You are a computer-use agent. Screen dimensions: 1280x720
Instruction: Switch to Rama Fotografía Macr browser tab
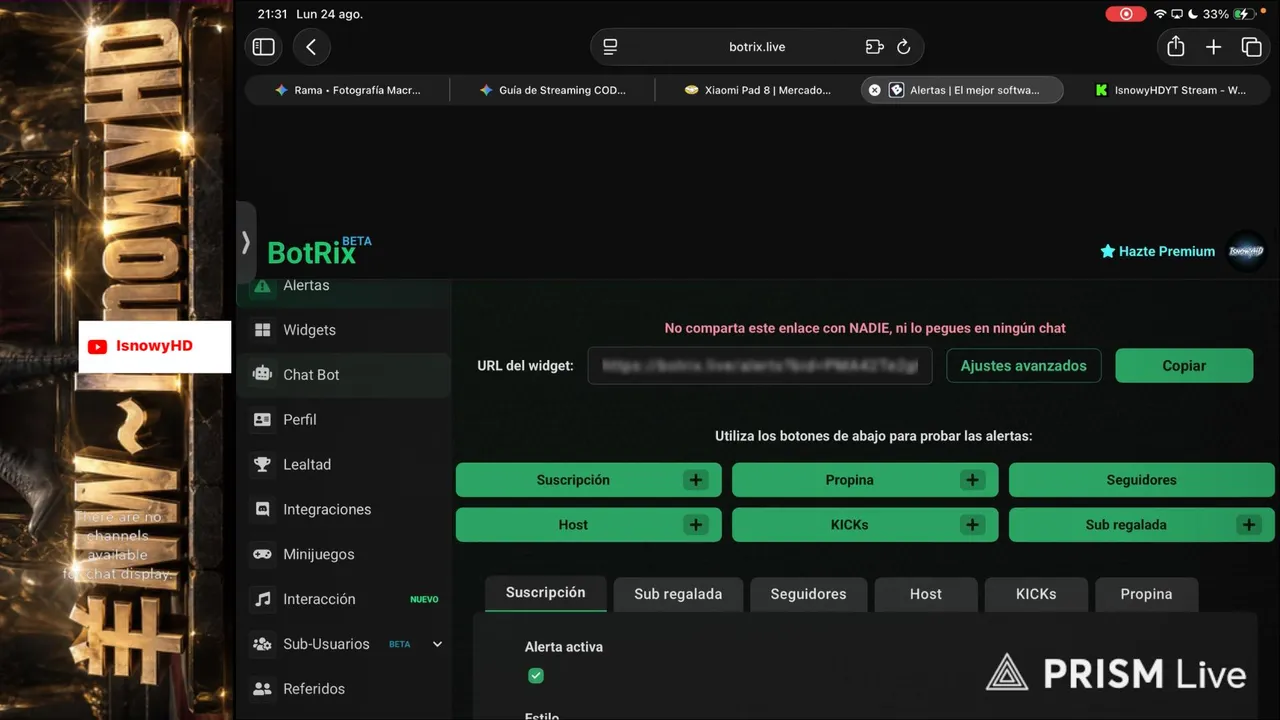[348, 90]
